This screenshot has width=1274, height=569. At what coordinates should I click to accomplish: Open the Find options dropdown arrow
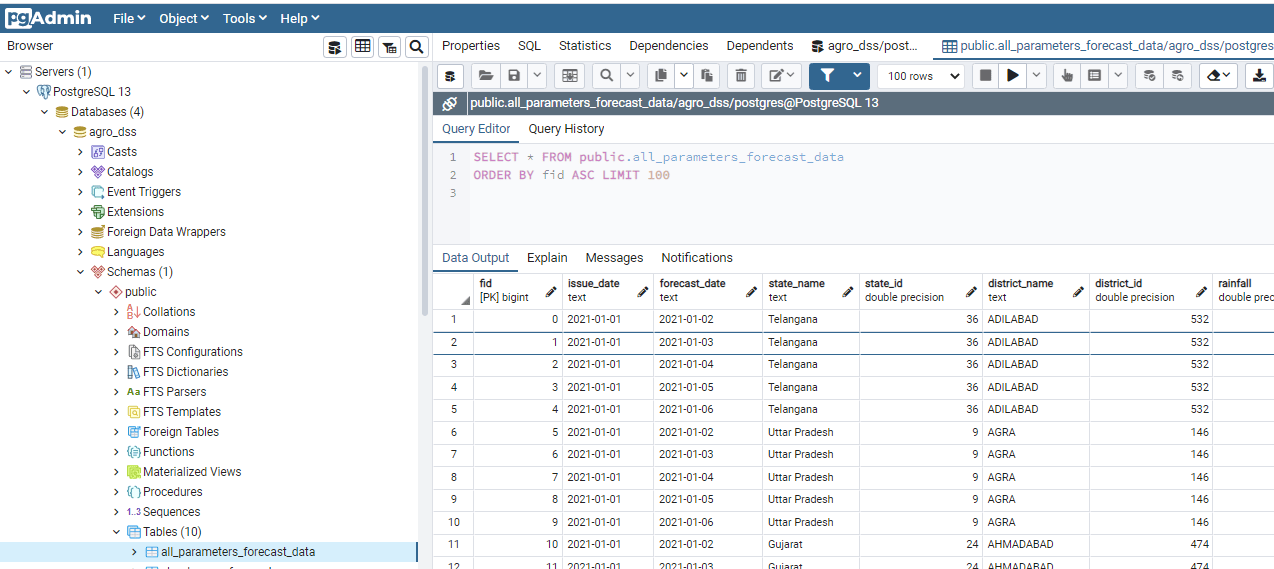630,75
